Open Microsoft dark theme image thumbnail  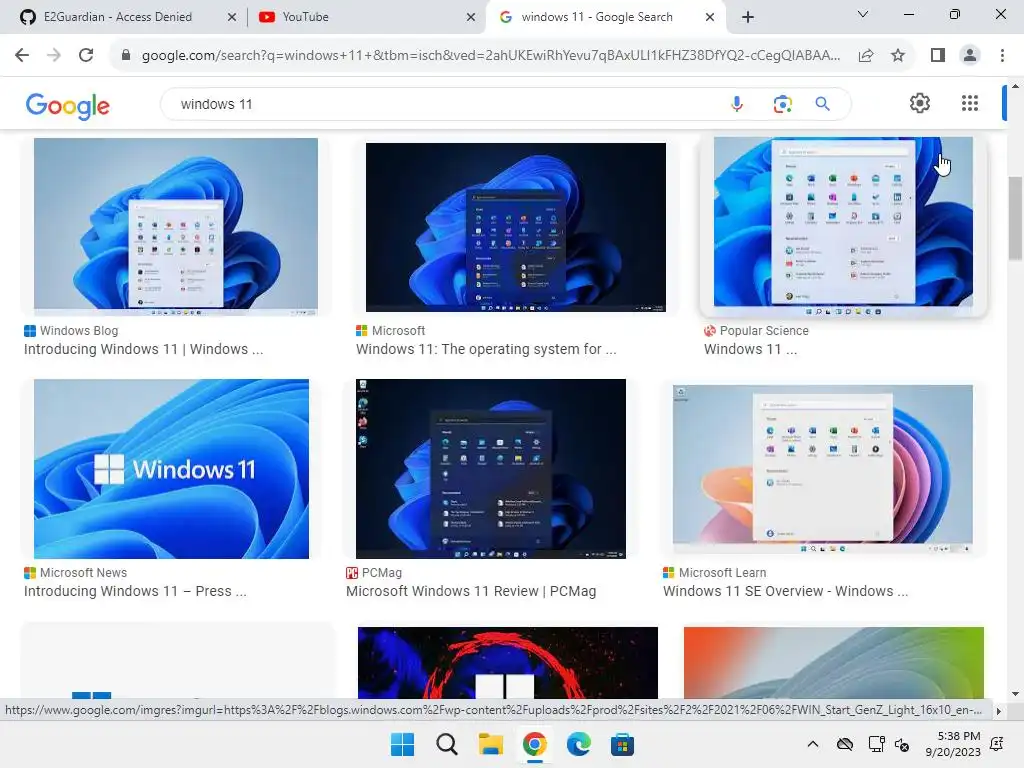coord(515,227)
